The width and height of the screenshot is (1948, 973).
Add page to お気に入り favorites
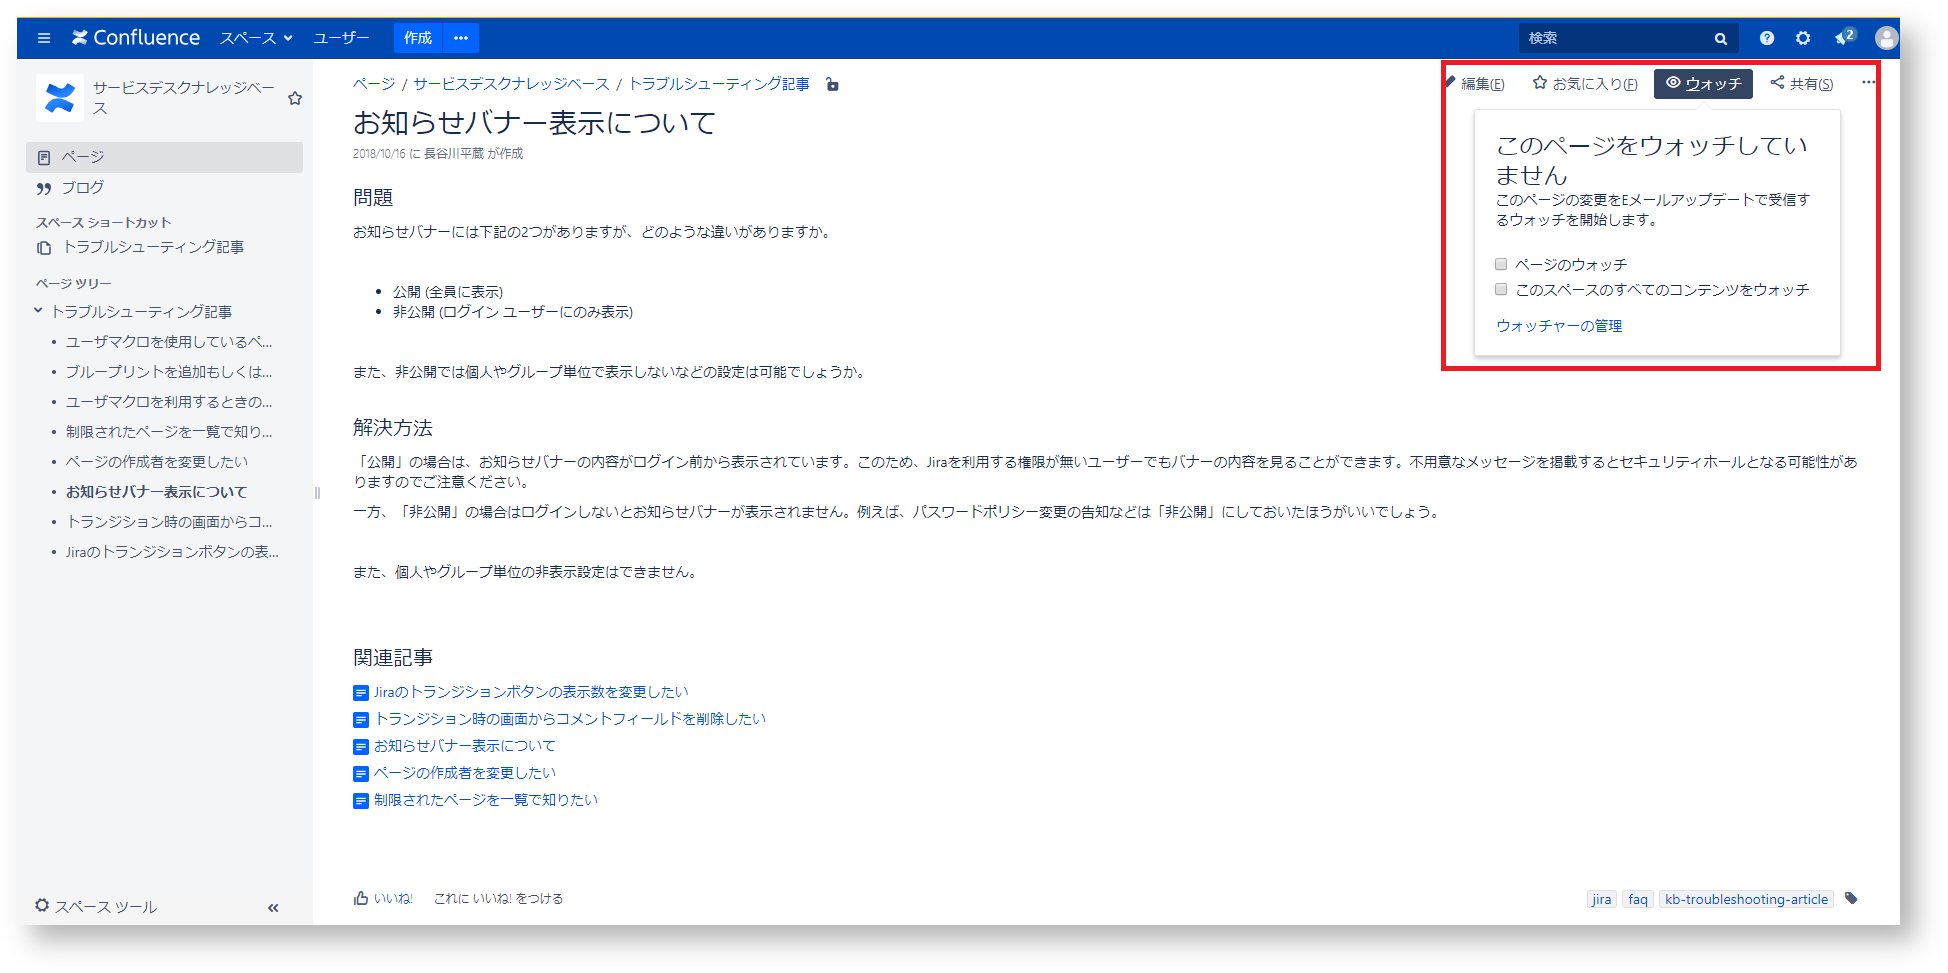click(1585, 84)
